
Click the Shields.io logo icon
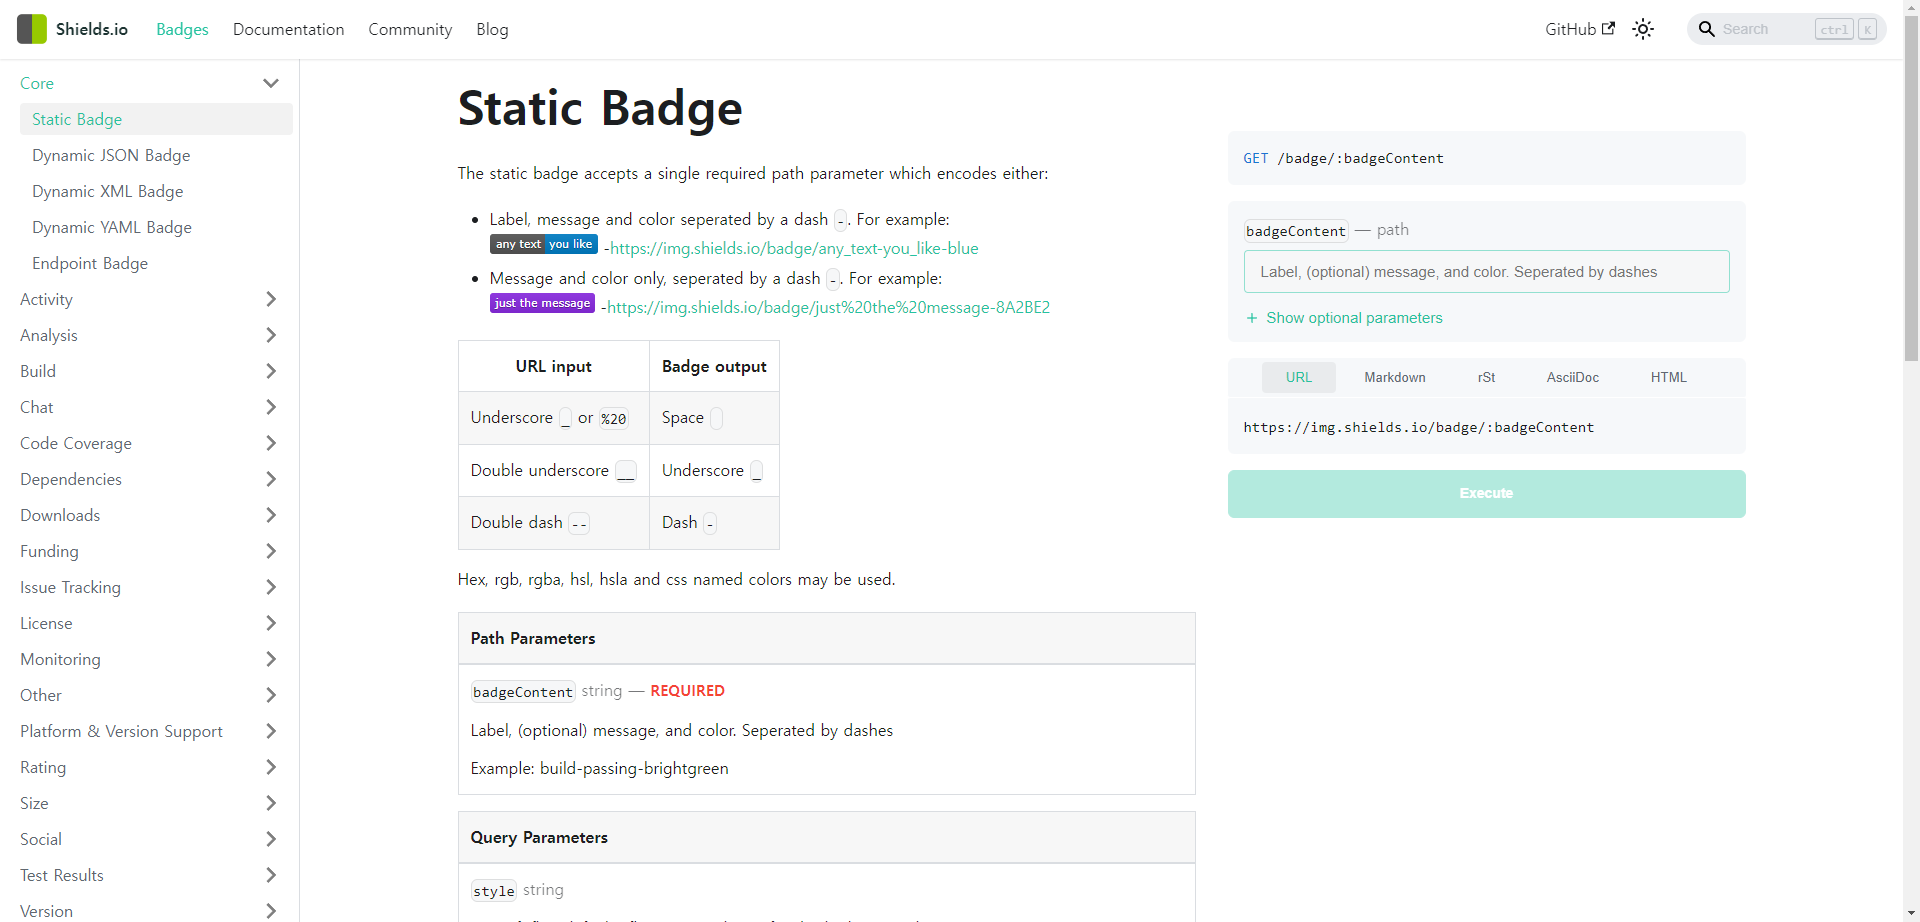click(32, 29)
